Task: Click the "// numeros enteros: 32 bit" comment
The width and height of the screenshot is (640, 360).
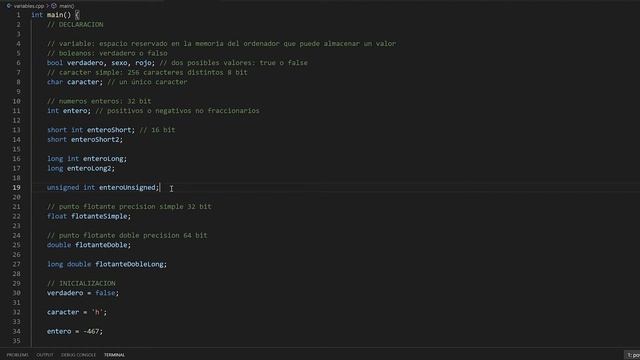Action: pyautogui.click(x=99, y=101)
